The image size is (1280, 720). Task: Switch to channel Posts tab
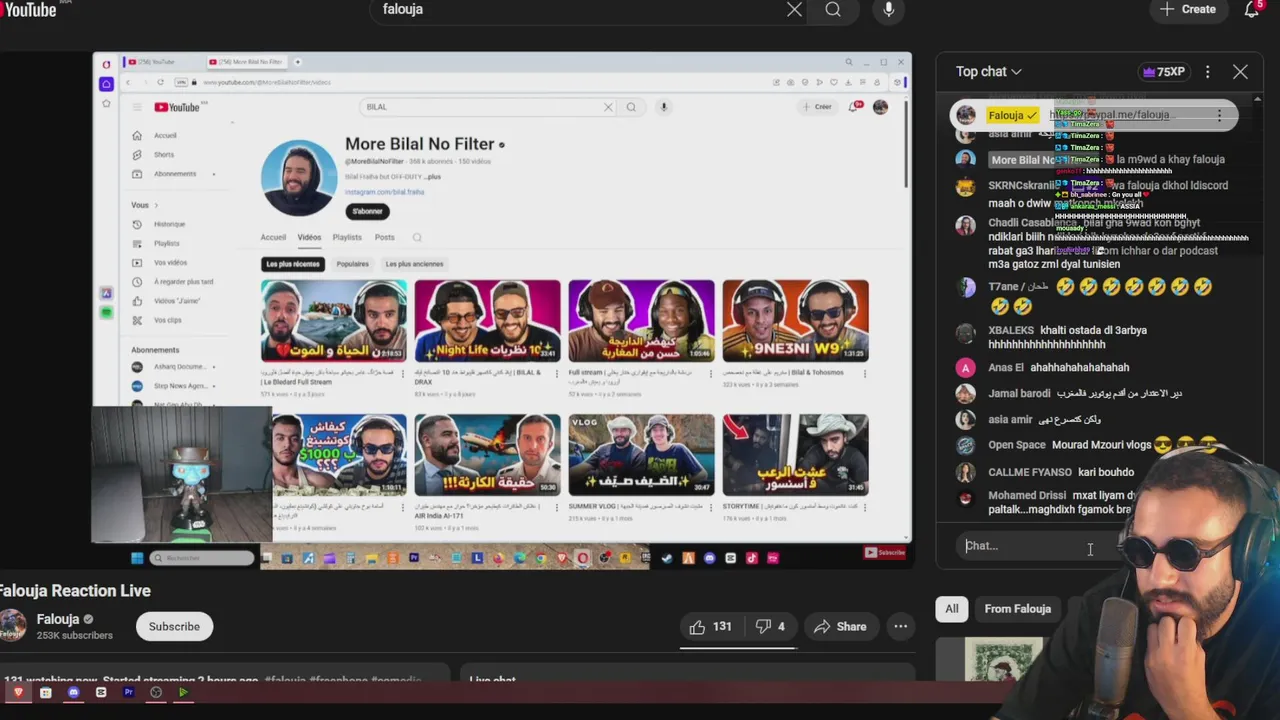coord(384,238)
